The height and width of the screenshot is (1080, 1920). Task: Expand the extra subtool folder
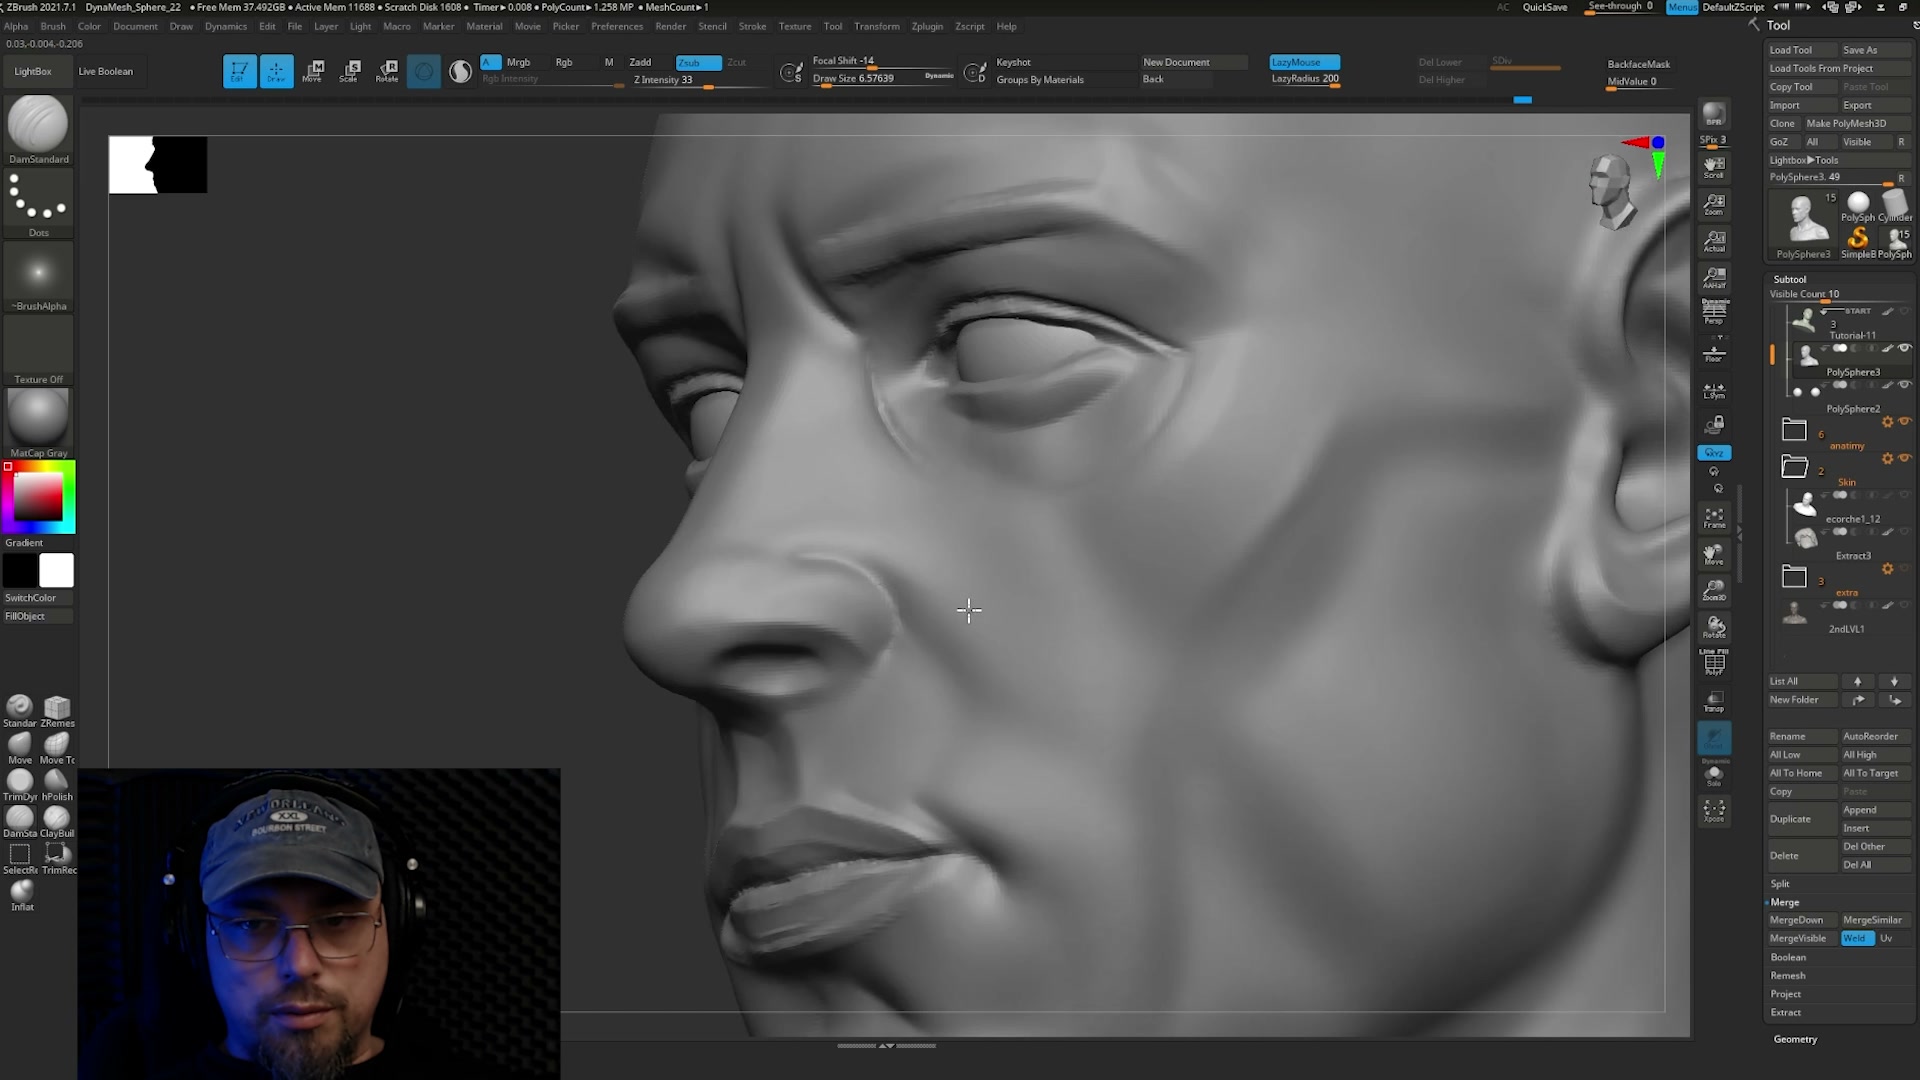click(1794, 577)
